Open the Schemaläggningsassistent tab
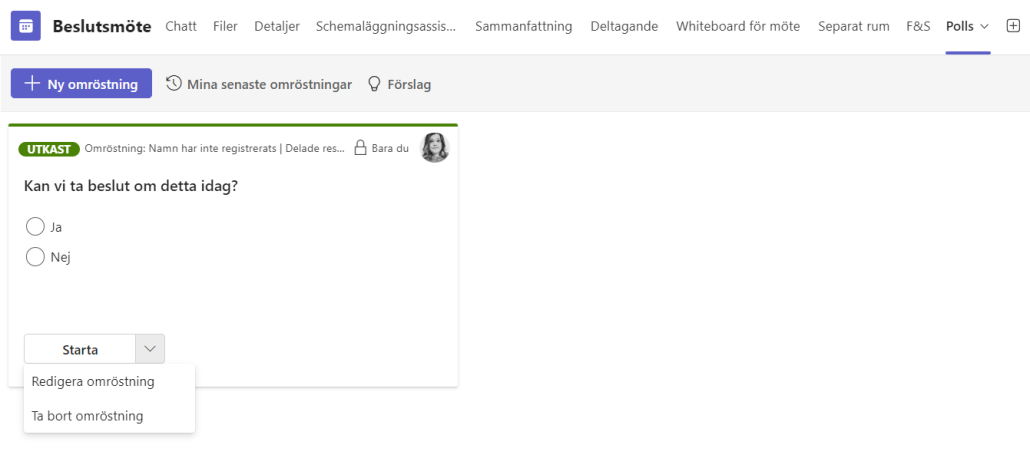The height and width of the screenshot is (455, 1030). click(x=386, y=26)
